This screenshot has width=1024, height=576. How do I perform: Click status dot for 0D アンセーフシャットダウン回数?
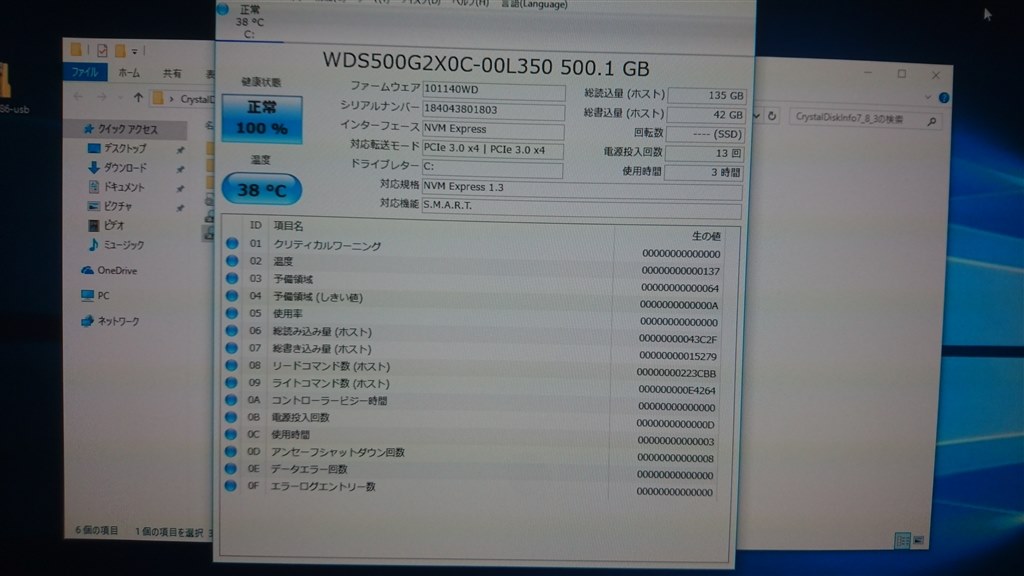click(x=231, y=451)
